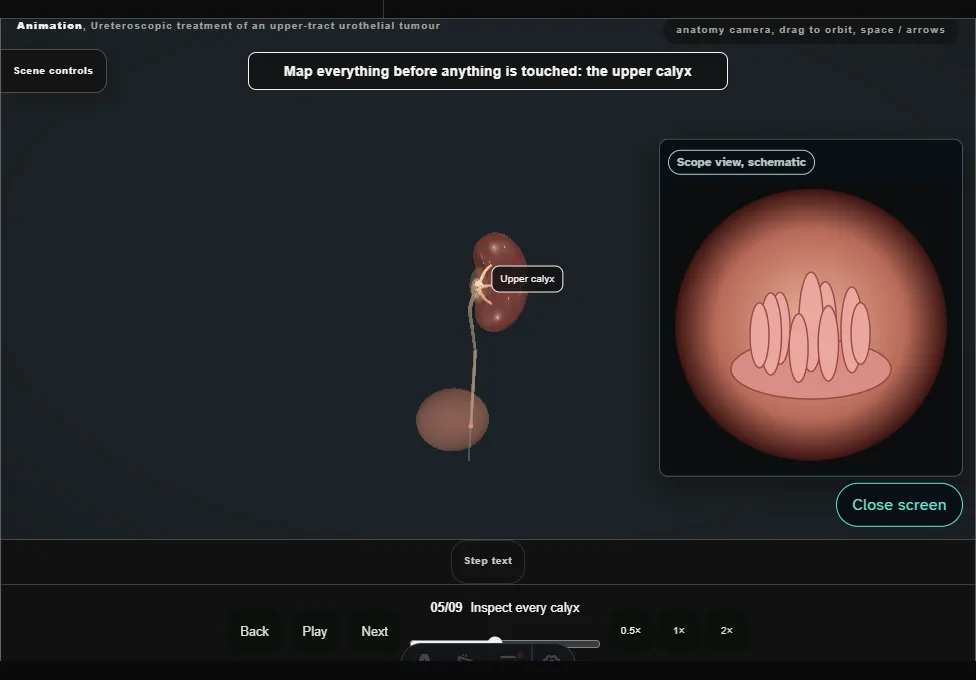Click the bladder model in the scene
The width and height of the screenshot is (976, 680).
point(453,420)
